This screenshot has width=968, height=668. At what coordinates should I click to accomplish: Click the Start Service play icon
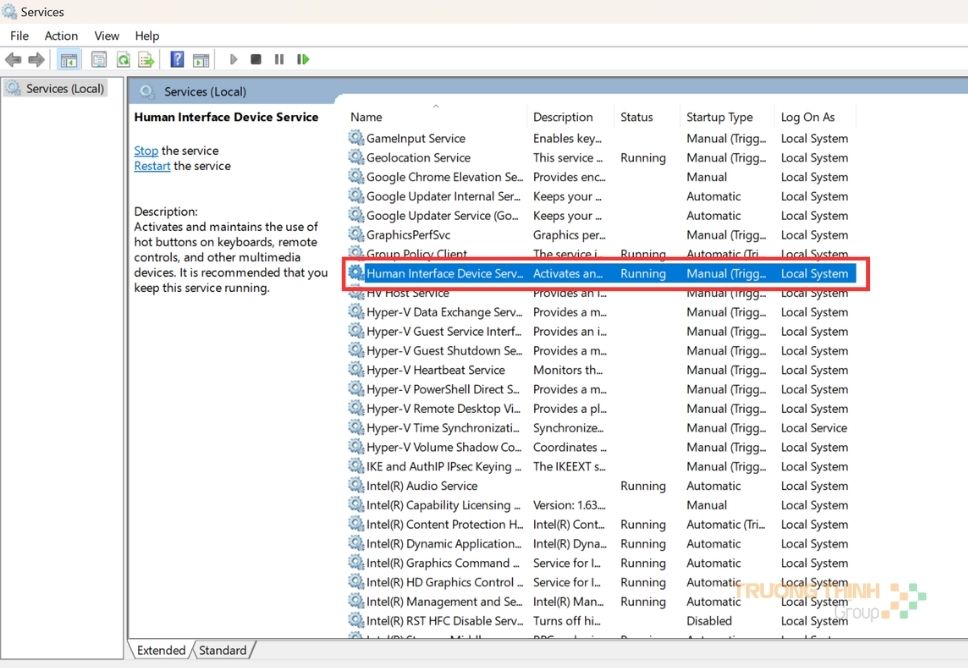(x=233, y=60)
